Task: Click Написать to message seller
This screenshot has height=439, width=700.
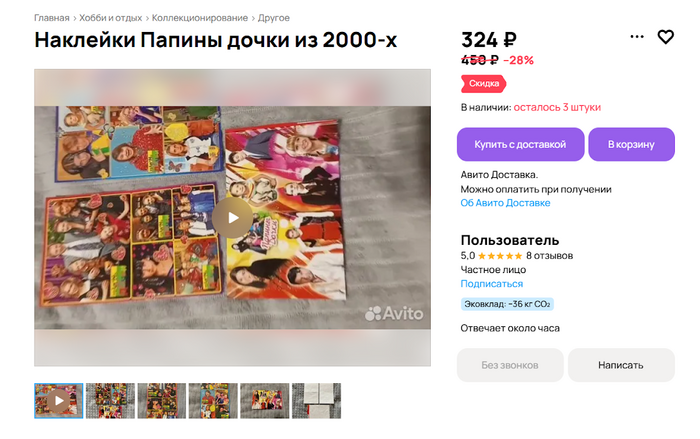Action: click(621, 365)
